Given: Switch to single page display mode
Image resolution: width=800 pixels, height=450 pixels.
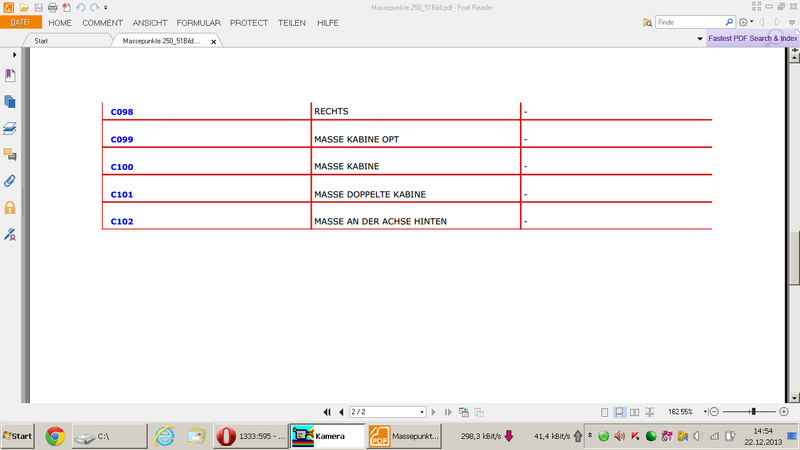Looking at the screenshot, I should click(605, 412).
